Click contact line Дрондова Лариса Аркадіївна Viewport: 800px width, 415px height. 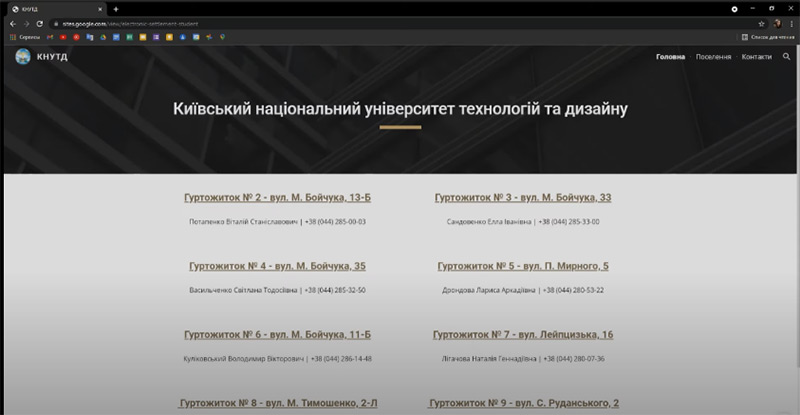click(523, 290)
